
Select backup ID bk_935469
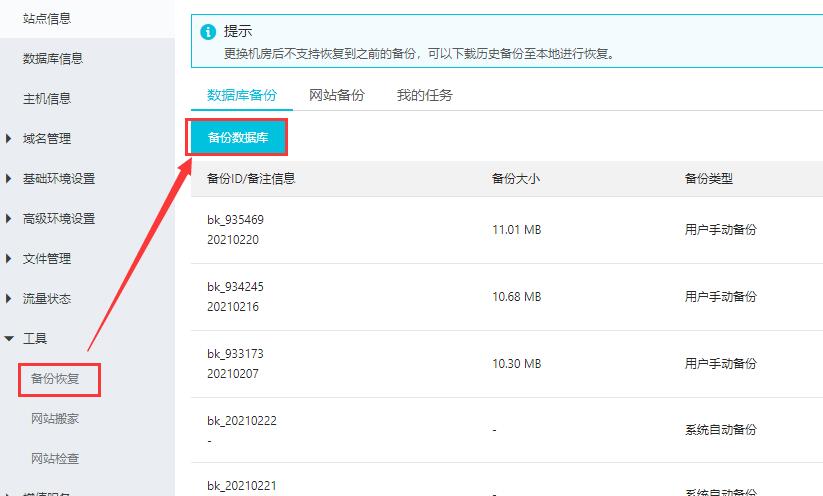click(235, 220)
